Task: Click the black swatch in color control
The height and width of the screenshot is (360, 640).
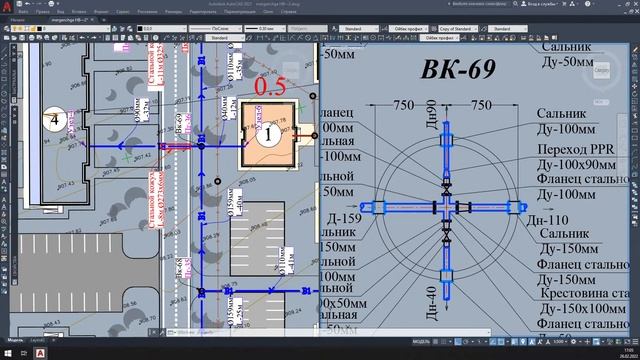Action: [140, 29]
